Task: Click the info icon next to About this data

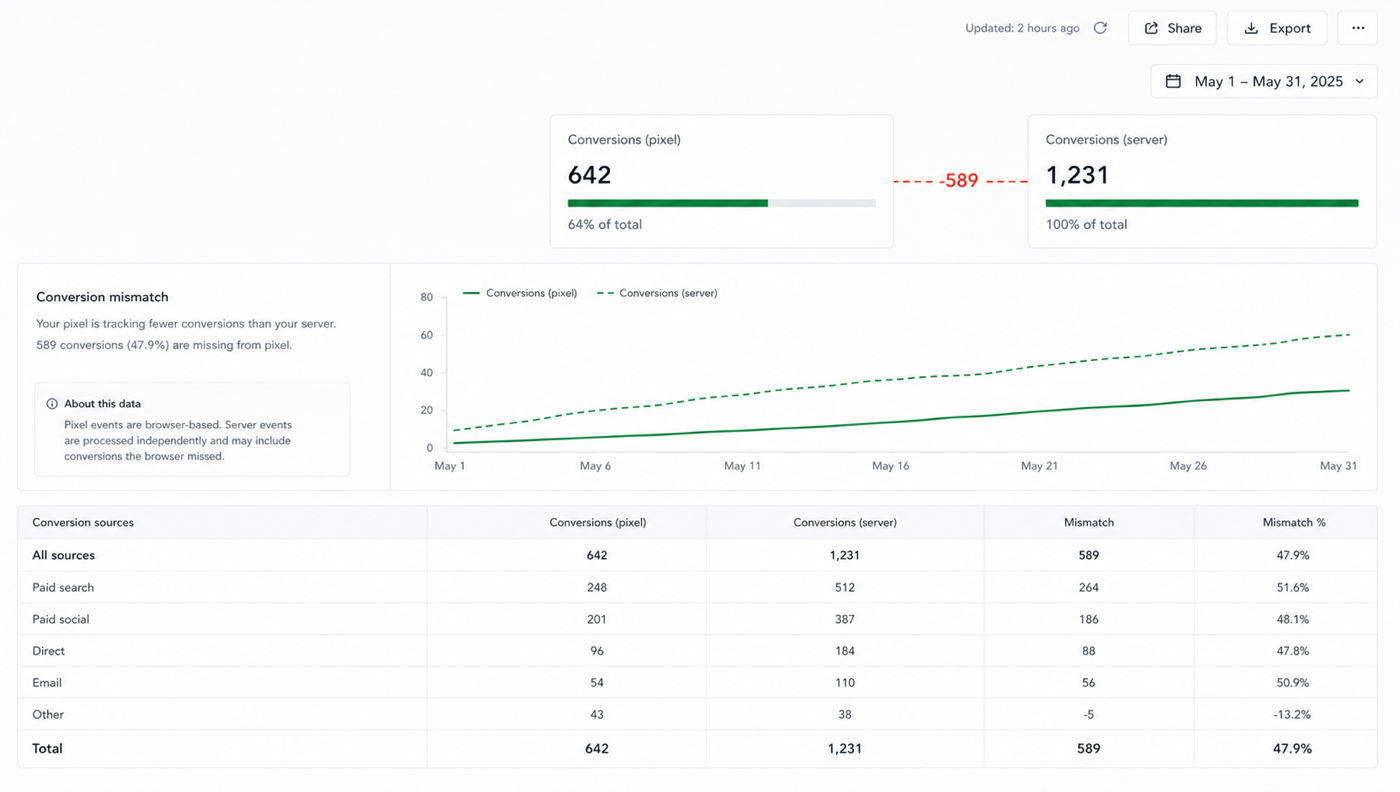Action: coord(52,404)
